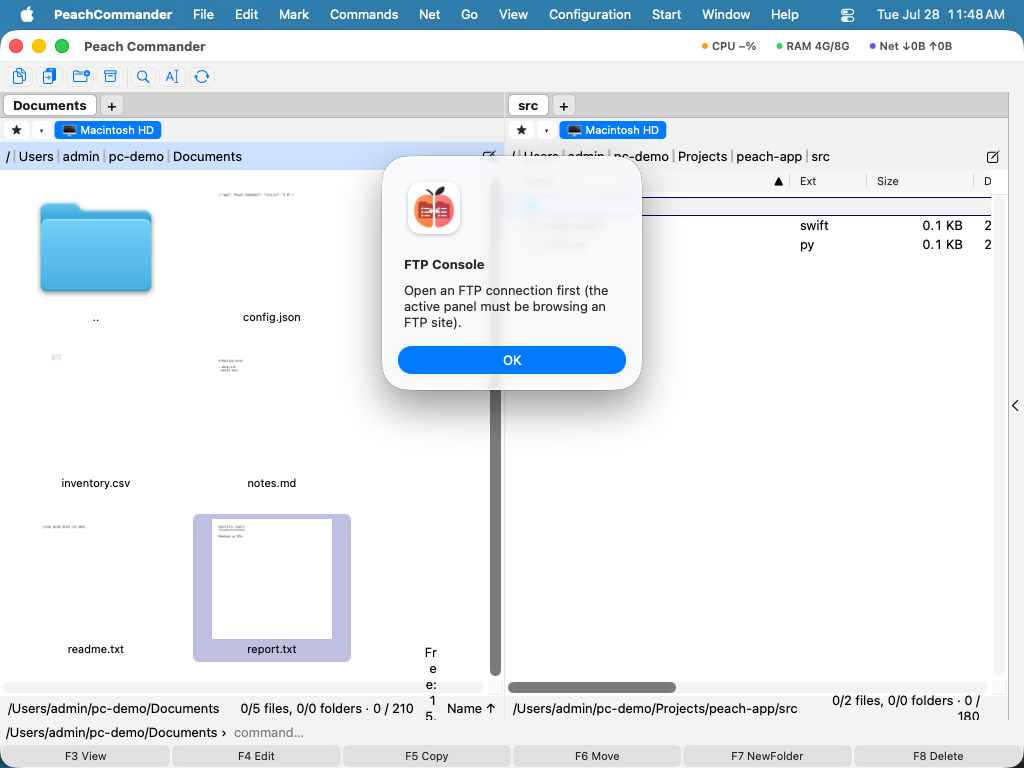Screen dimensions: 1024x768
Task: Change the left panel Name sort order
Action: click(x=472, y=709)
